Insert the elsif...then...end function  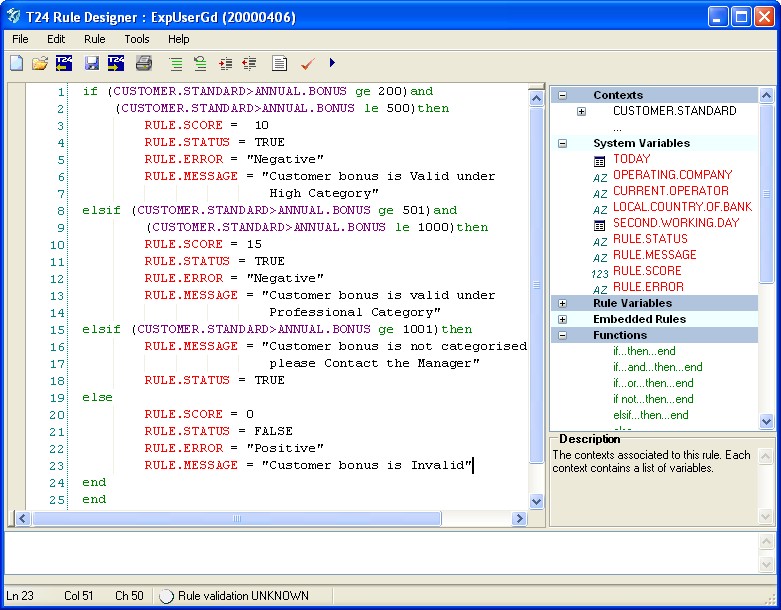point(651,415)
